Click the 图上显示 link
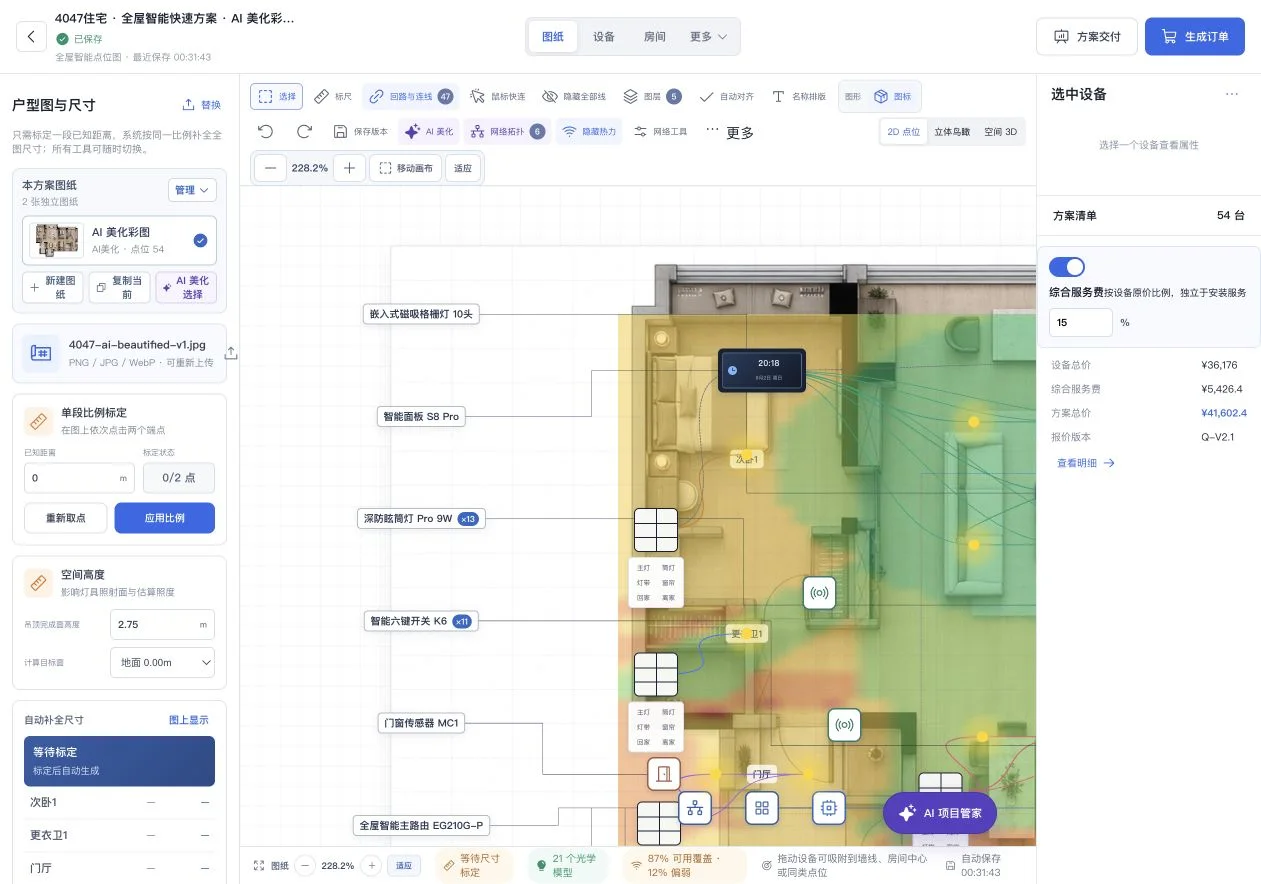This screenshot has height=884, width=1261. 189,719
